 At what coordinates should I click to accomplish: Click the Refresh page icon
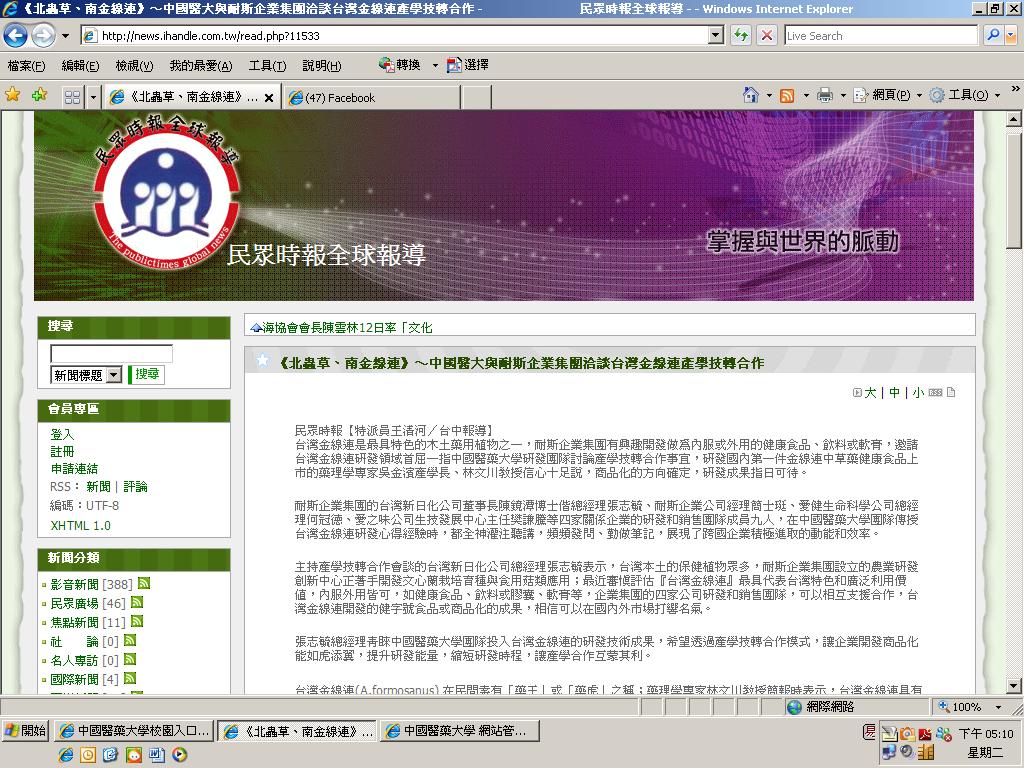pos(741,35)
